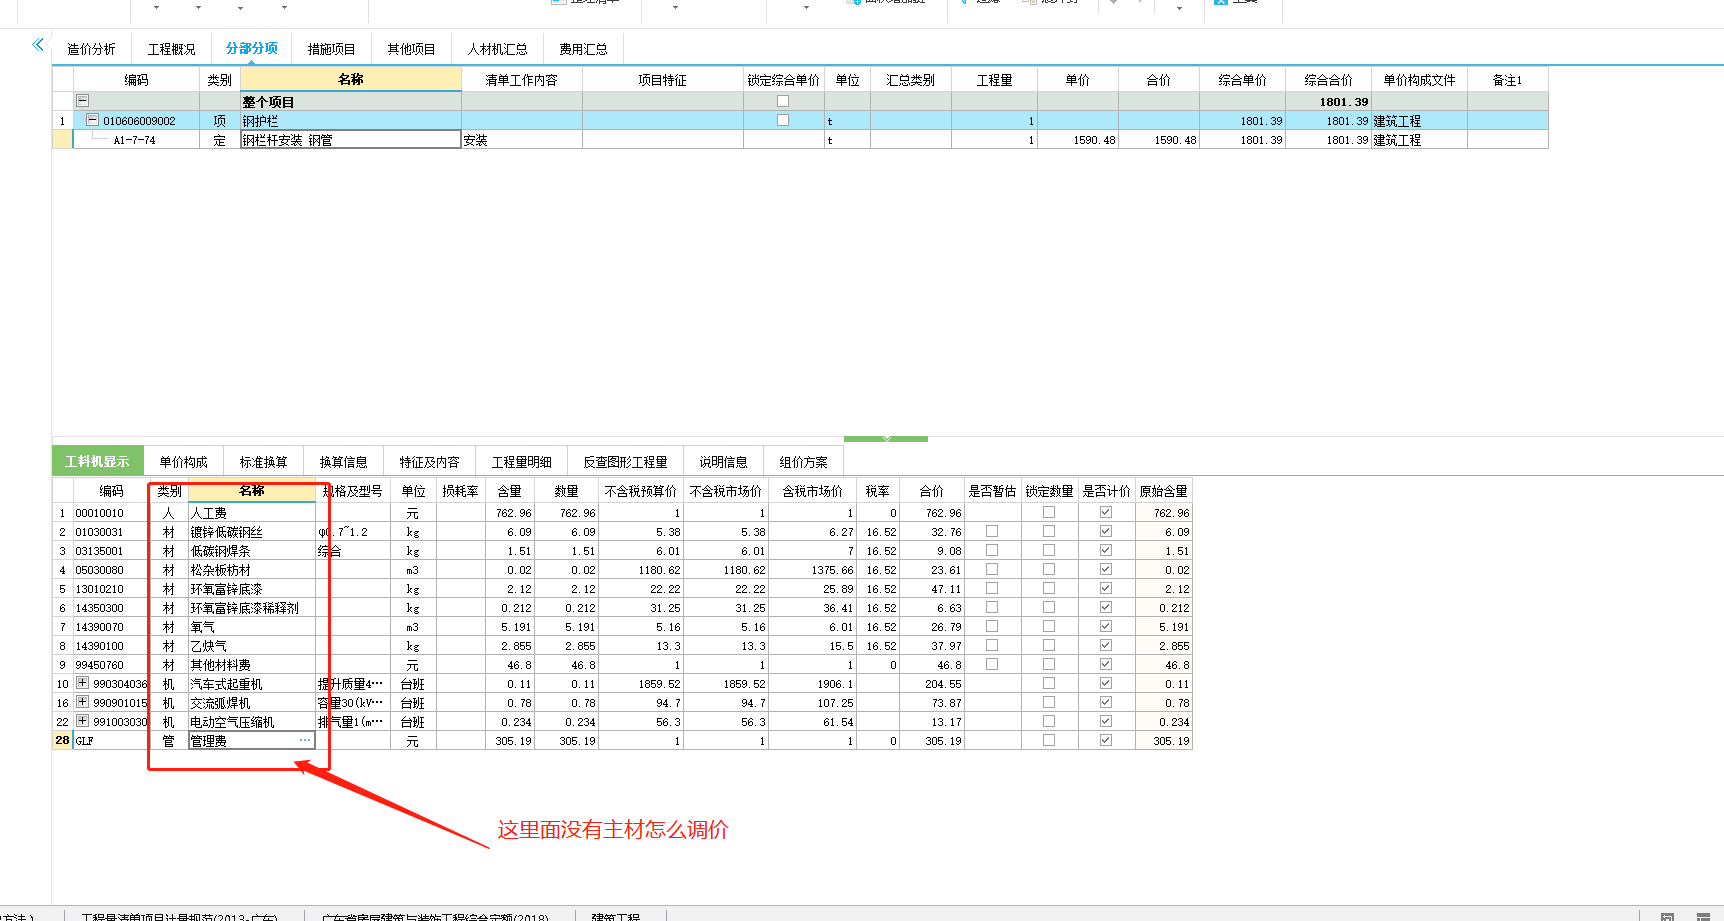The height and width of the screenshot is (921, 1724).
Task: Select the 其他材料费 row name
Action: [220, 665]
